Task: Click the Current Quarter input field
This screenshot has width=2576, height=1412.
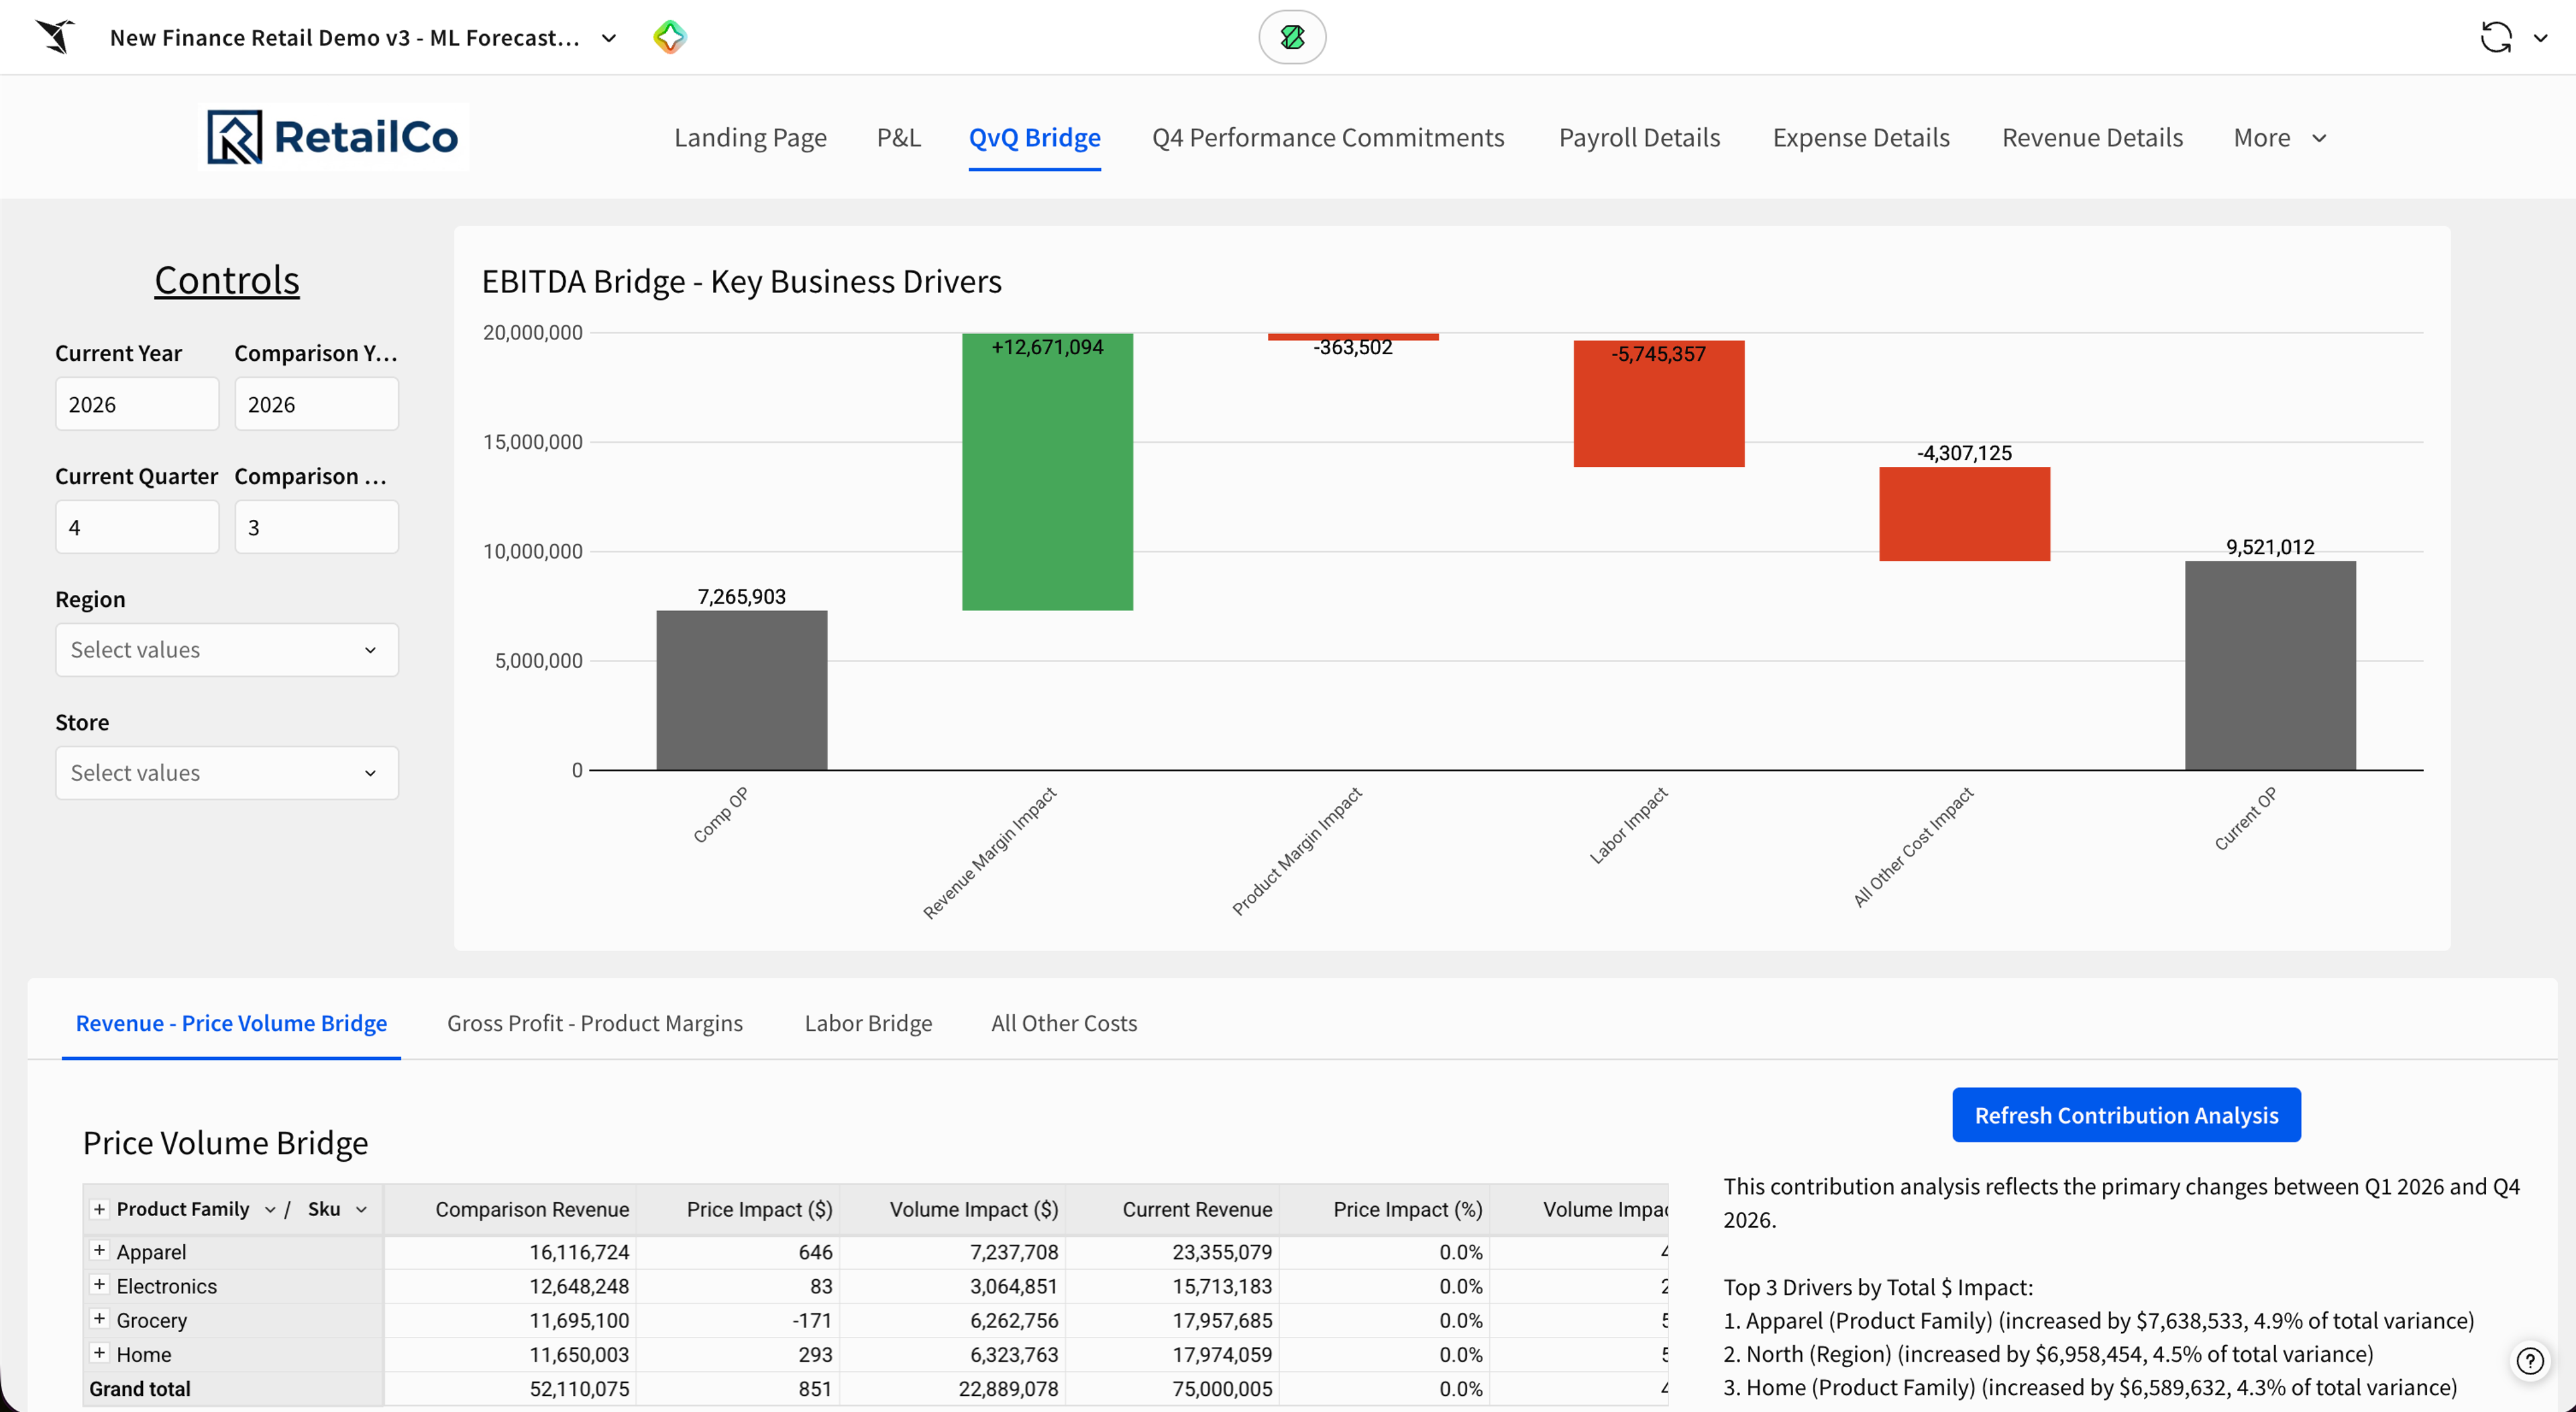Action: click(137, 527)
